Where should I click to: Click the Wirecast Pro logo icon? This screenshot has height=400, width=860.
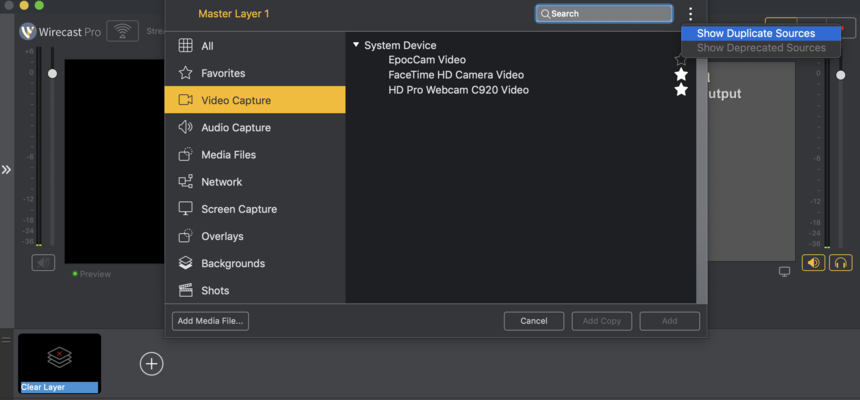tap(28, 32)
